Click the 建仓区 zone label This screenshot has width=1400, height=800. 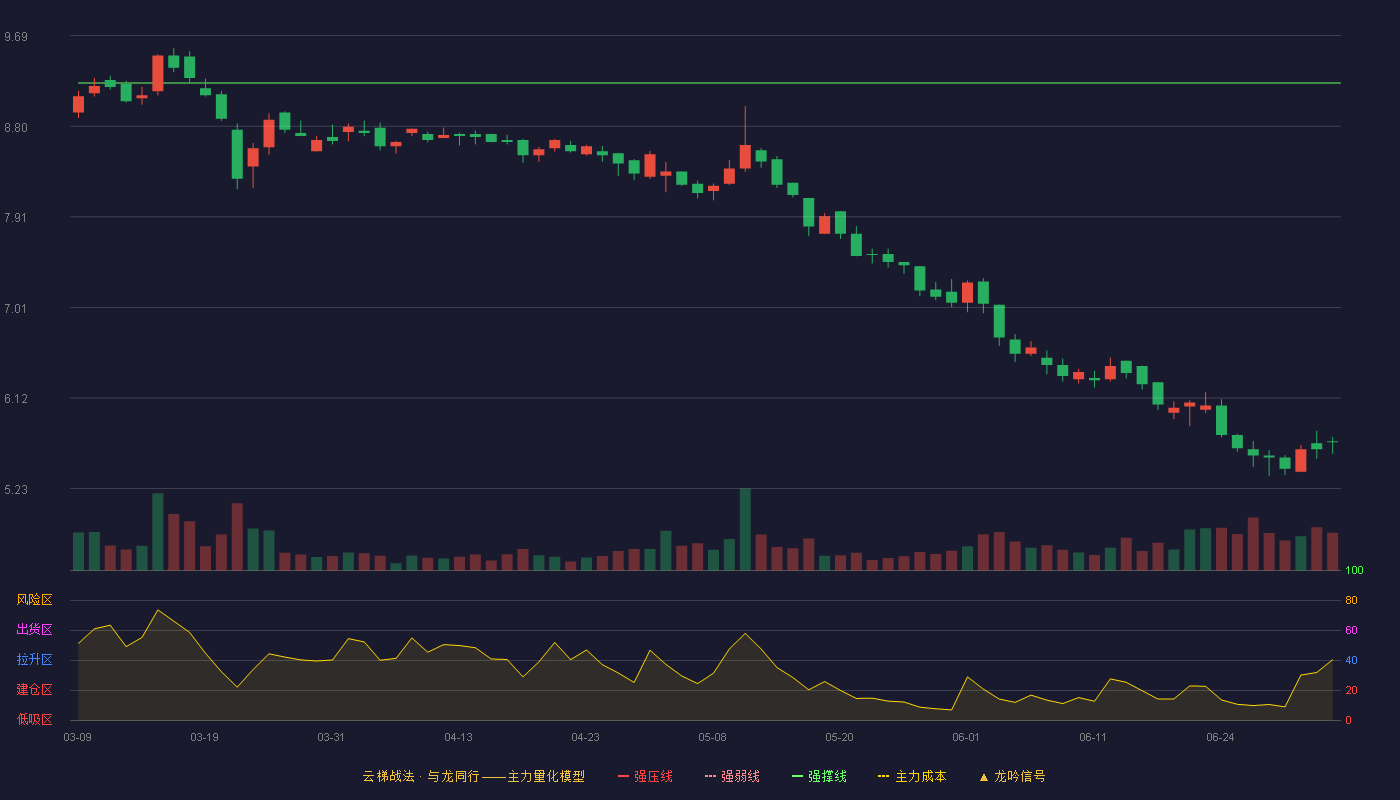click(x=34, y=690)
